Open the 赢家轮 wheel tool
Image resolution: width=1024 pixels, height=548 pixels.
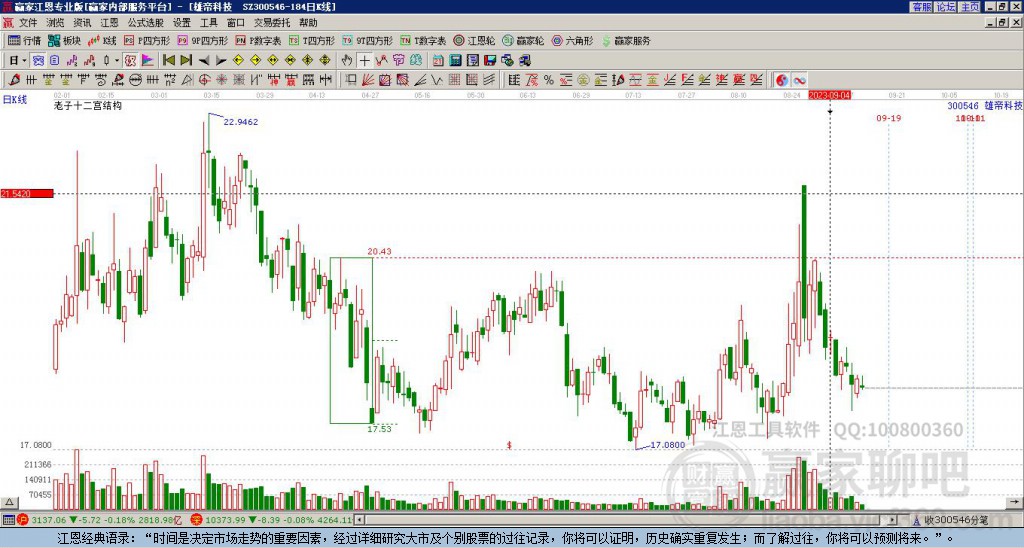[x=523, y=41]
